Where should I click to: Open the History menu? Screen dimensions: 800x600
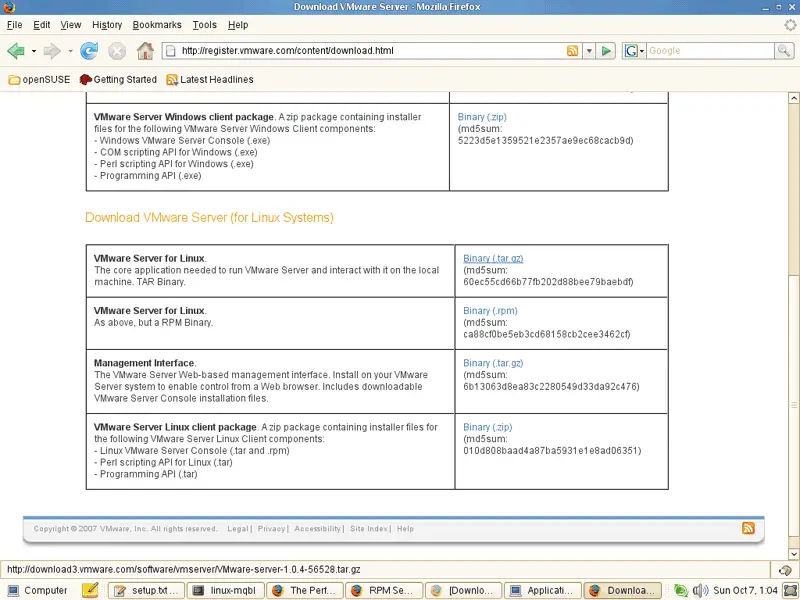tap(107, 24)
